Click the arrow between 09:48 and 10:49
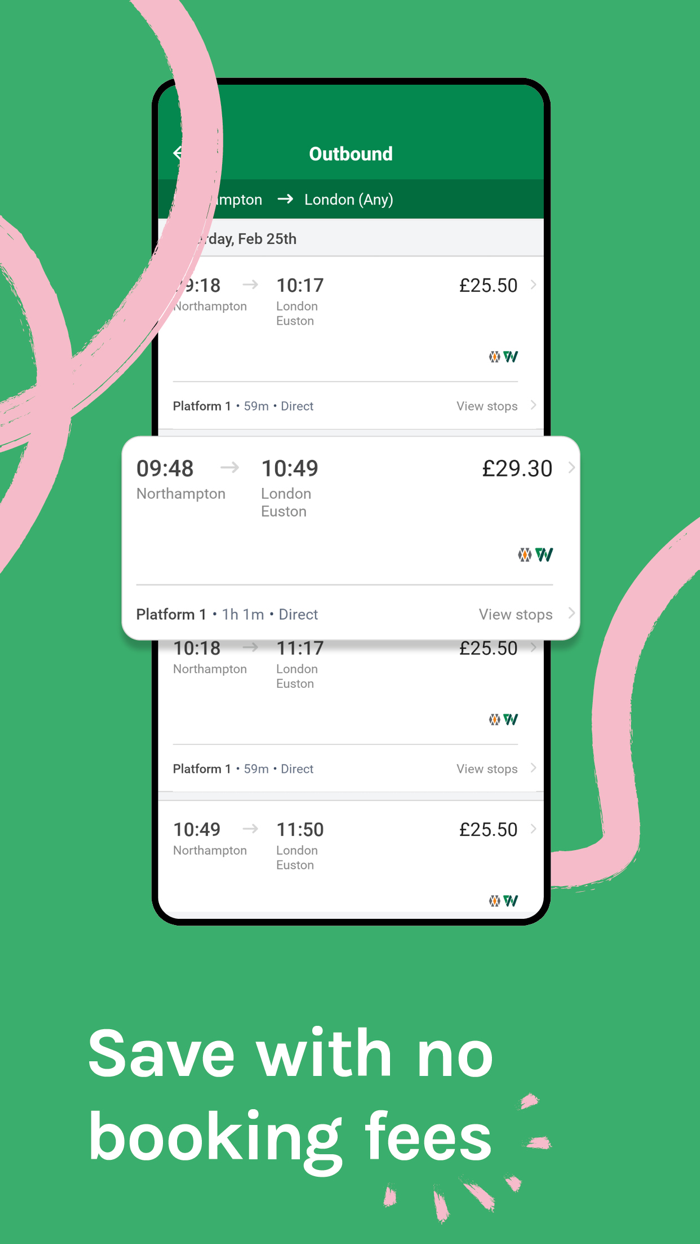This screenshot has width=700, height=1244. pos(230,467)
